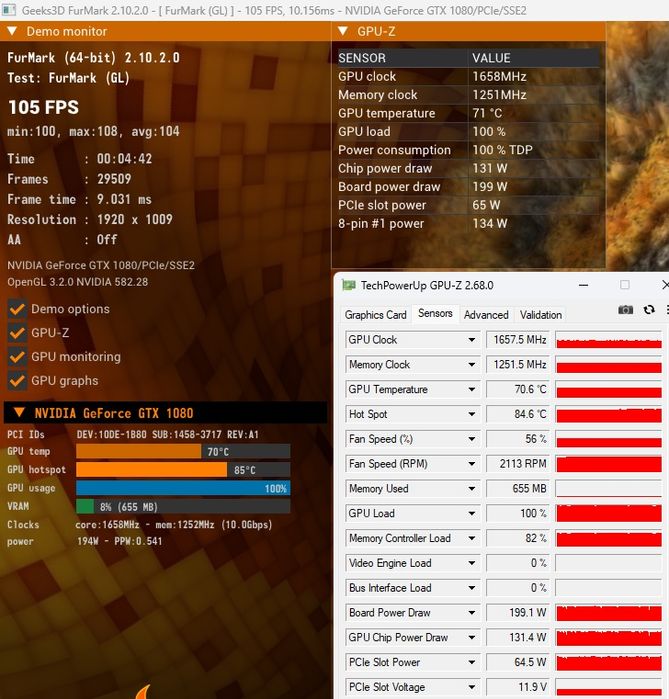Click the GPU Clock history graph

pos(609,340)
